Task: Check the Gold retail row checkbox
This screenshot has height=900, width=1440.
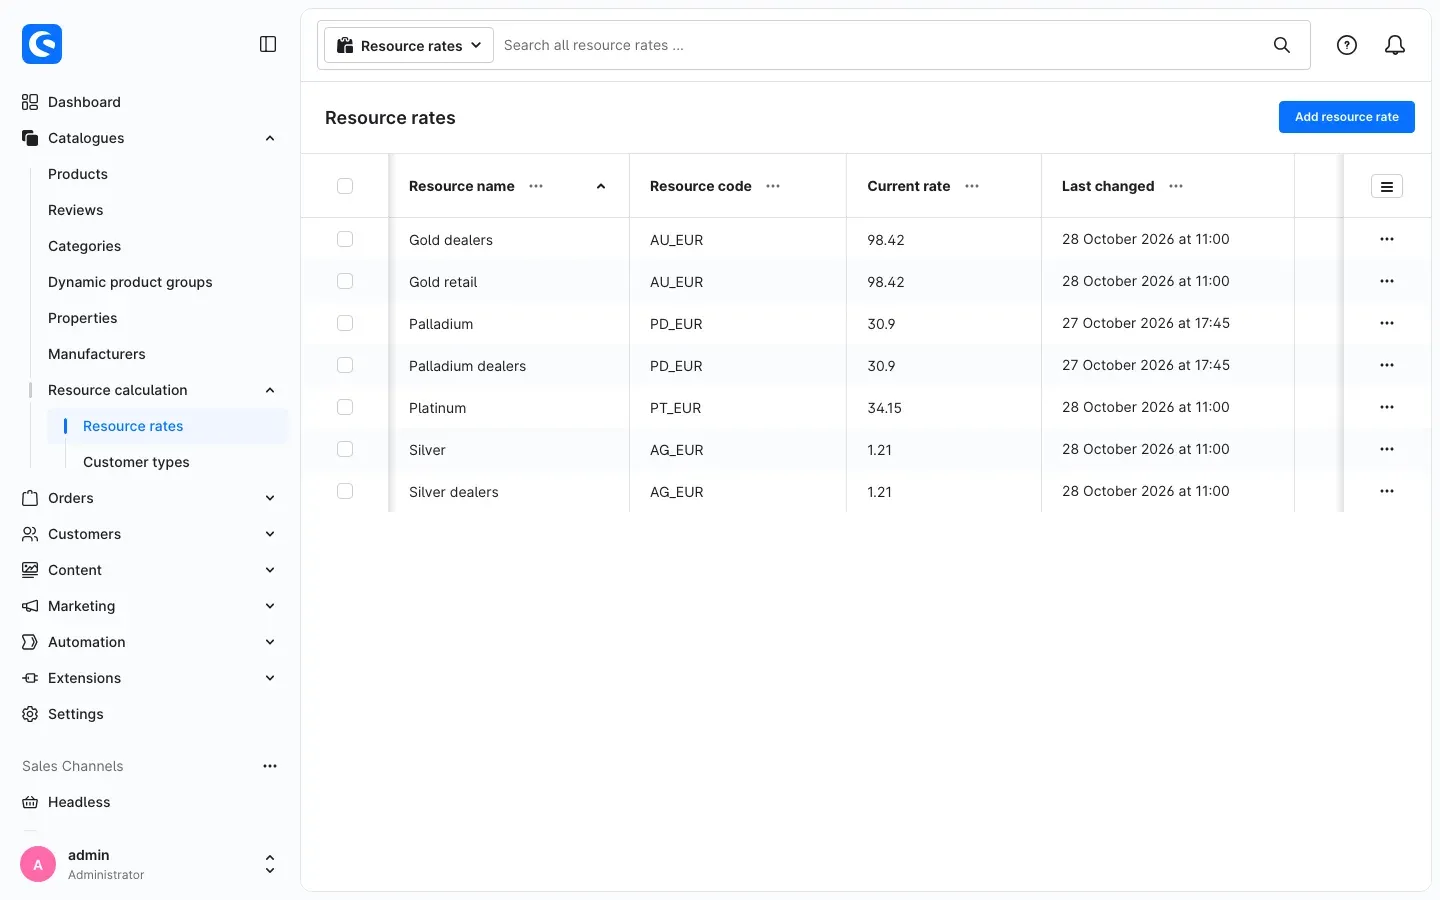Action: (345, 281)
